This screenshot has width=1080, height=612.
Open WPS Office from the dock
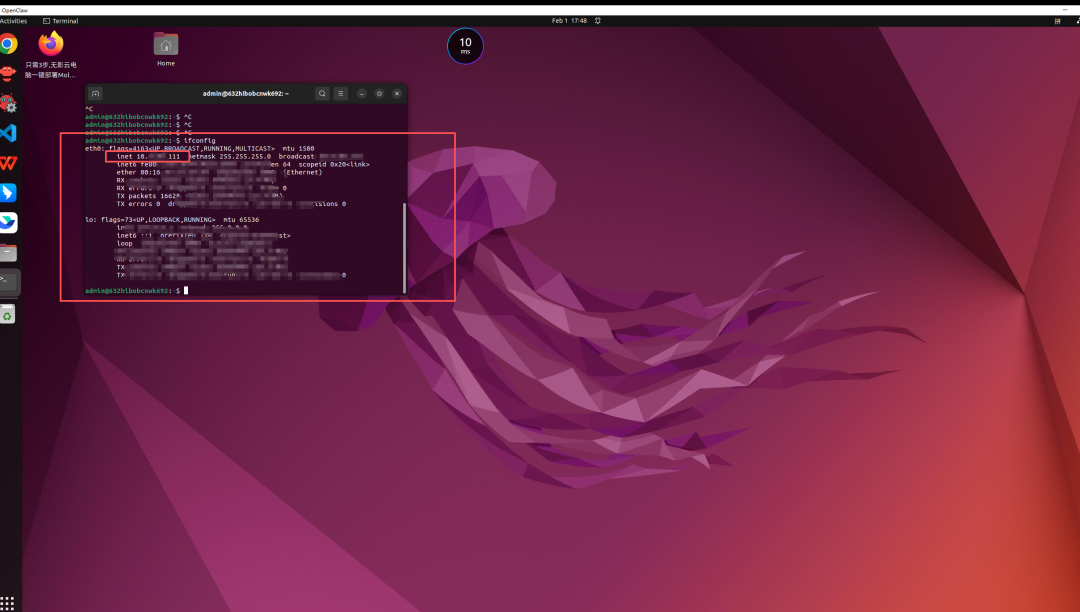[8, 162]
